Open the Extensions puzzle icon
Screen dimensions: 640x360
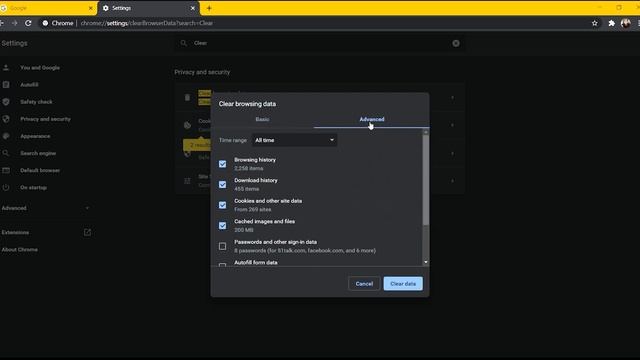[x=611, y=23]
